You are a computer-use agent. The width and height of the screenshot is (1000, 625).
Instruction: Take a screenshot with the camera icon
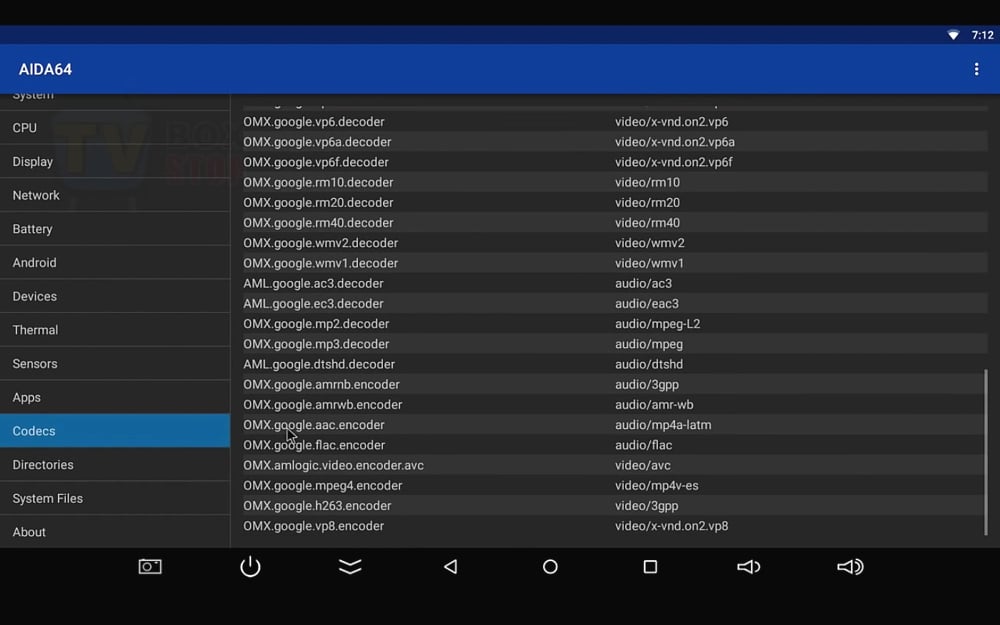point(149,566)
